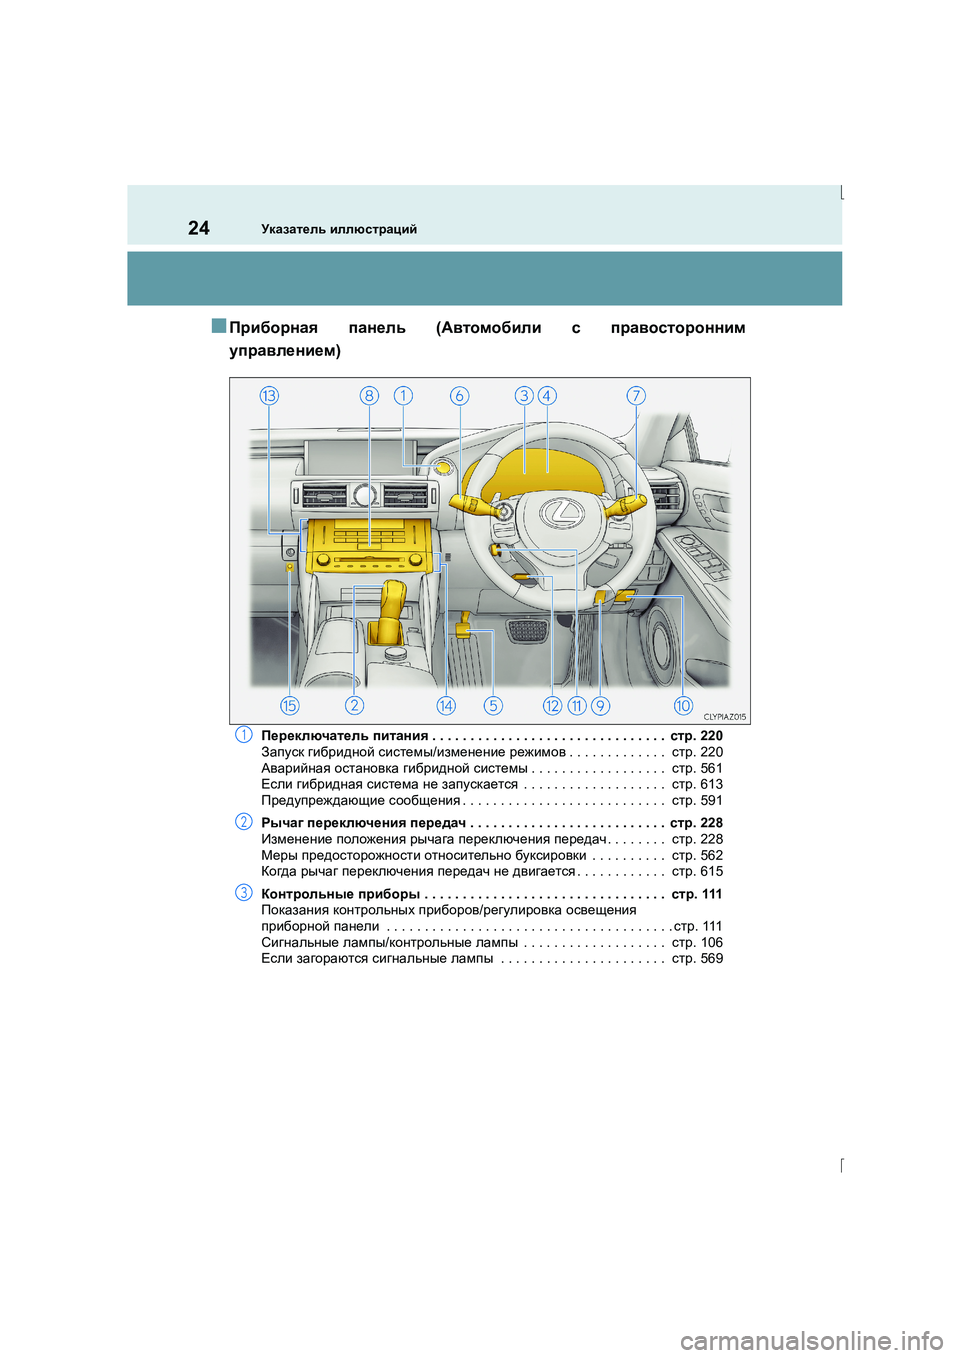This screenshot has height=1358, width=960.
Task: Click list marker 1 beside Переключатель питания
Action: click(244, 735)
